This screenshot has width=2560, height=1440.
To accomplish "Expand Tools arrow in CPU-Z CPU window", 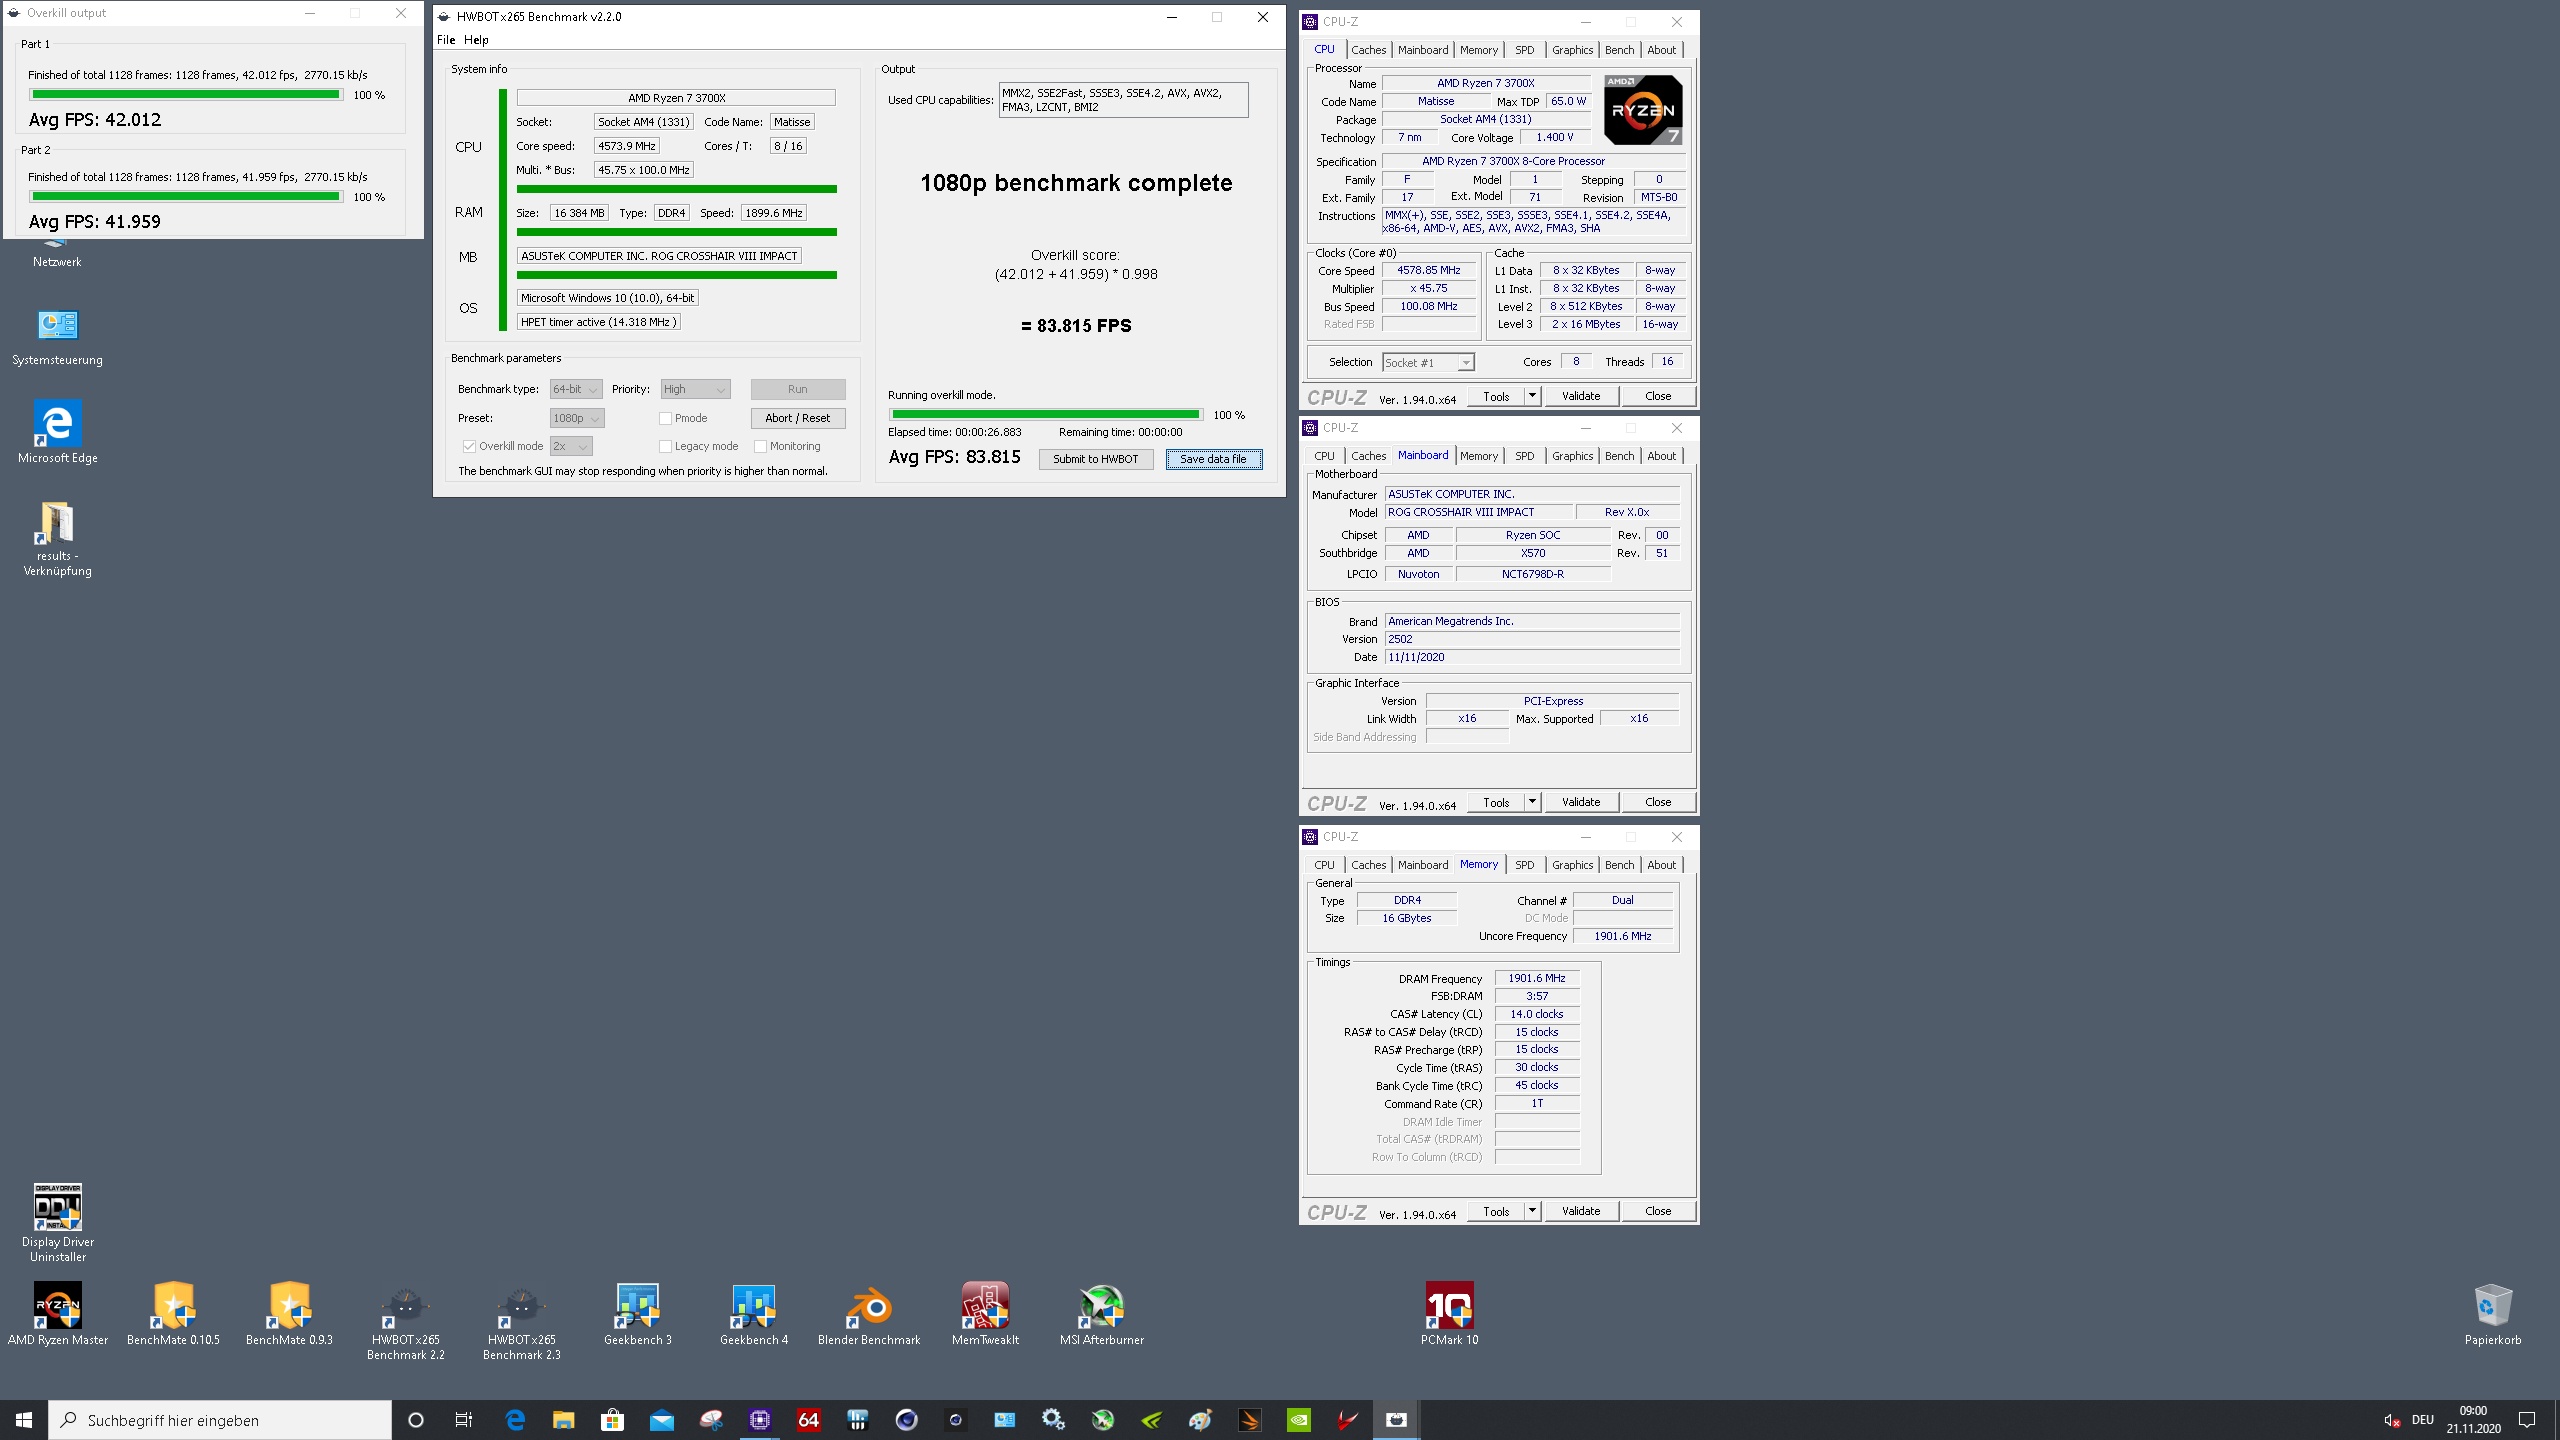I will tap(1531, 396).
